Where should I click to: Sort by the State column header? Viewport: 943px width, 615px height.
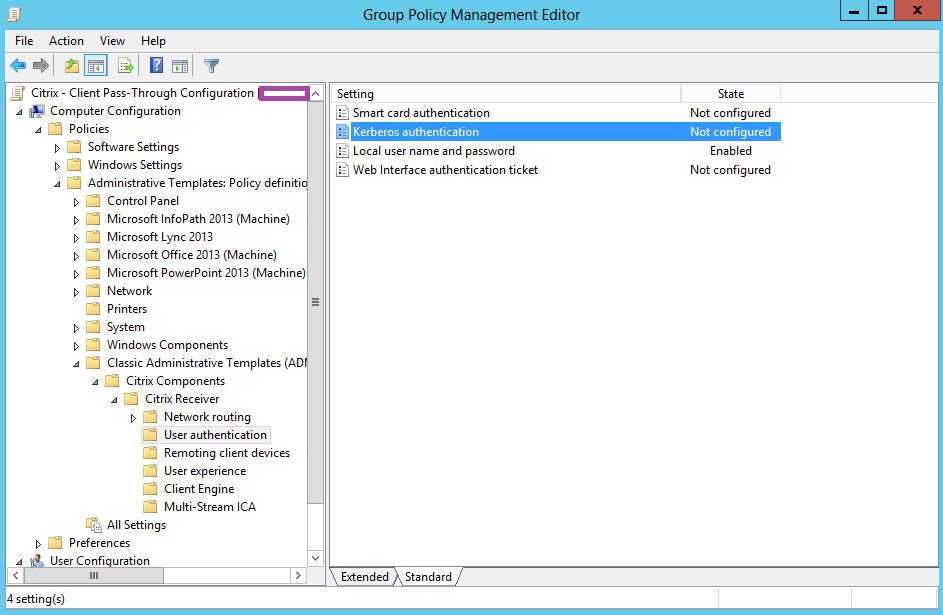pyautogui.click(x=731, y=94)
